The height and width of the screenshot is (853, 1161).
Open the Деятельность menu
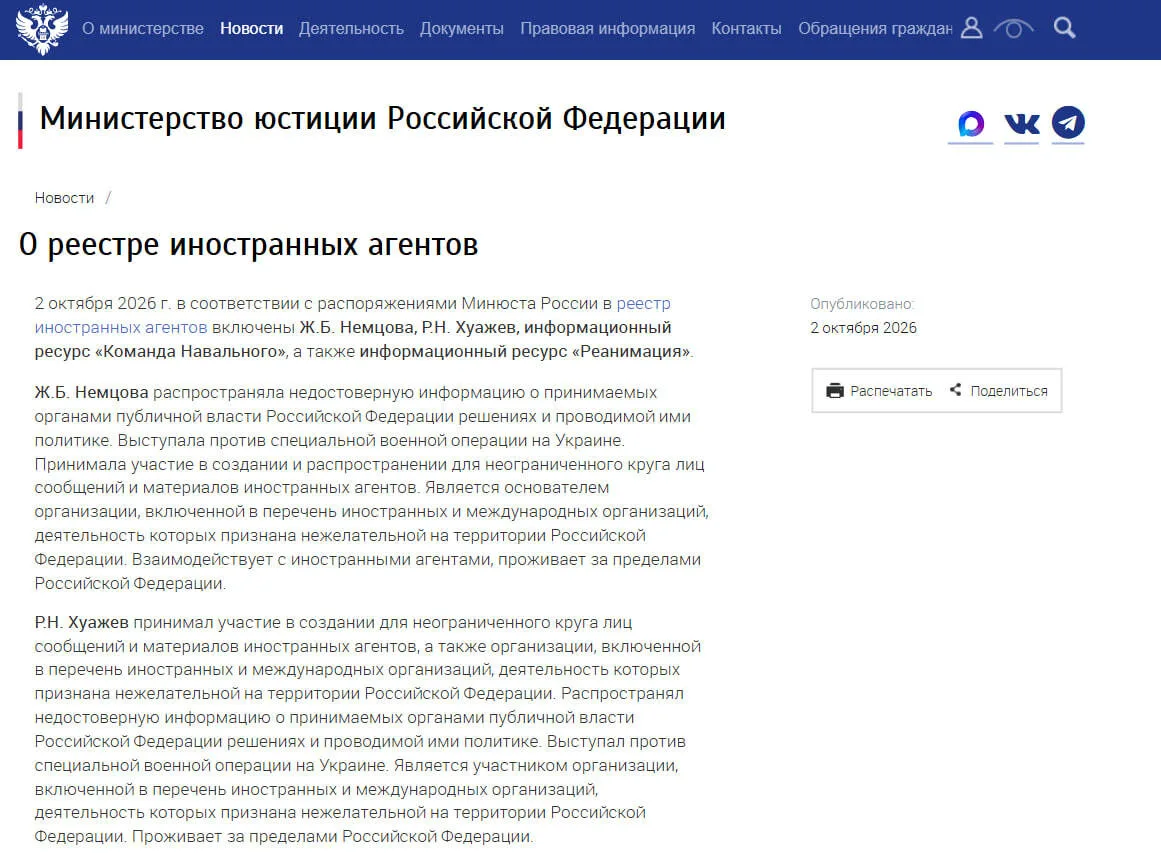[x=352, y=29]
